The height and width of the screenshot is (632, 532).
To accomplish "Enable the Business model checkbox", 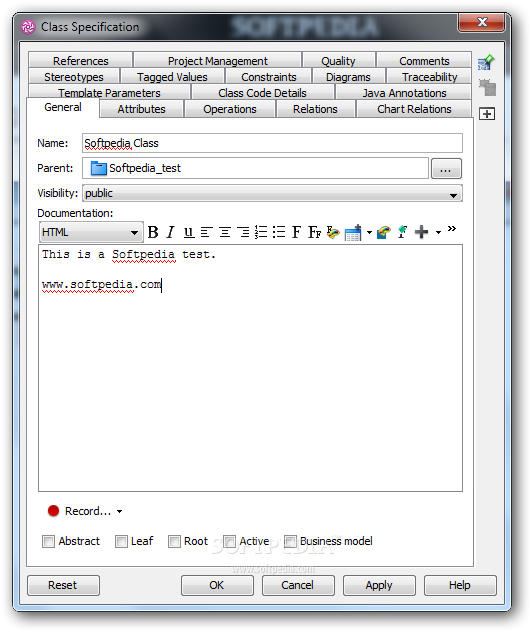I will click(290, 541).
